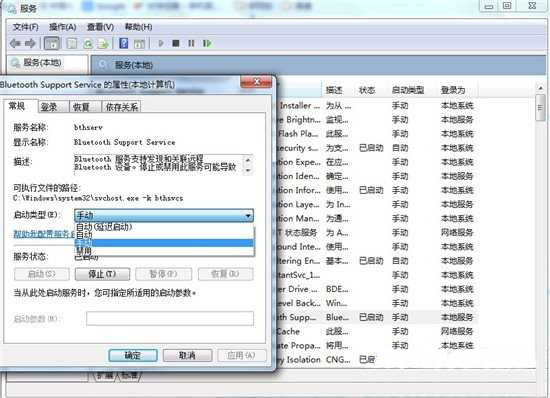Go back with the toolbar Back arrow

pos(15,43)
